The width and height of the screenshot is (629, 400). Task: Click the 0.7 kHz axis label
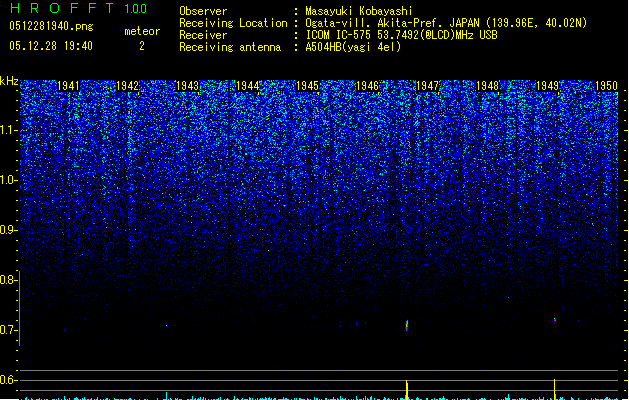(8, 330)
